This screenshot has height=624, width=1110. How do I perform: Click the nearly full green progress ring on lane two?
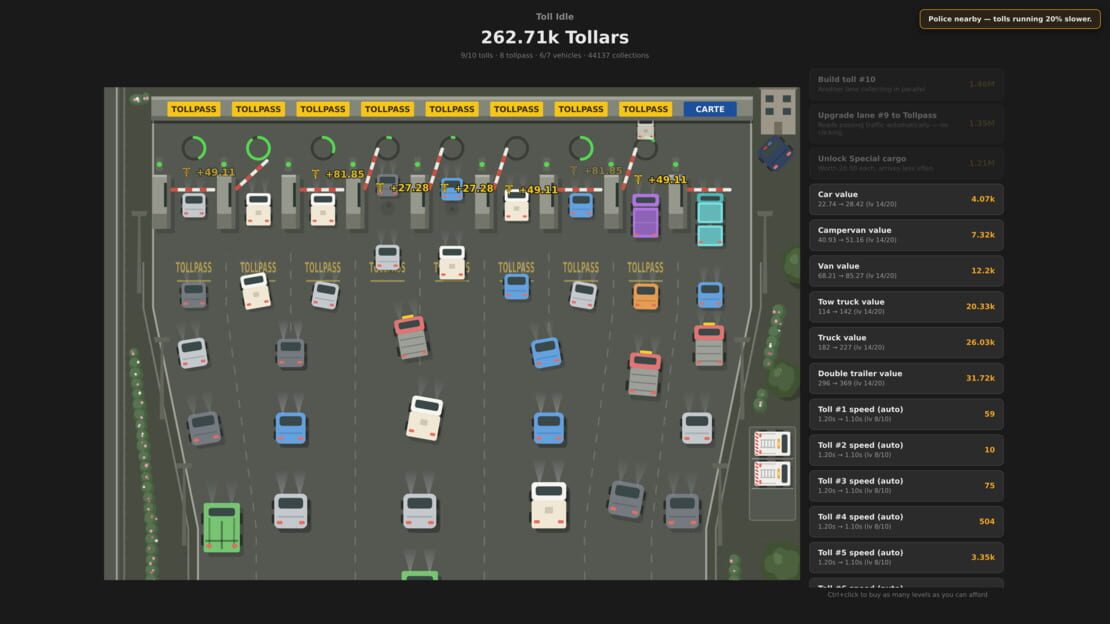258,148
